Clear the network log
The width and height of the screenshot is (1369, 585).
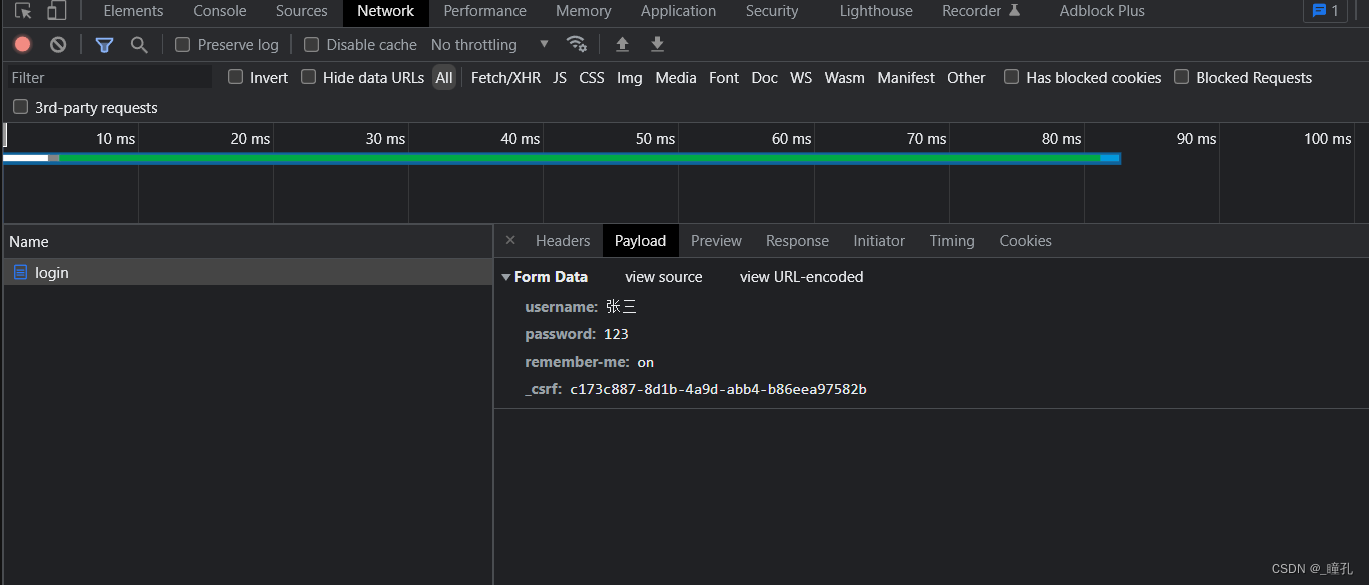[x=58, y=44]
